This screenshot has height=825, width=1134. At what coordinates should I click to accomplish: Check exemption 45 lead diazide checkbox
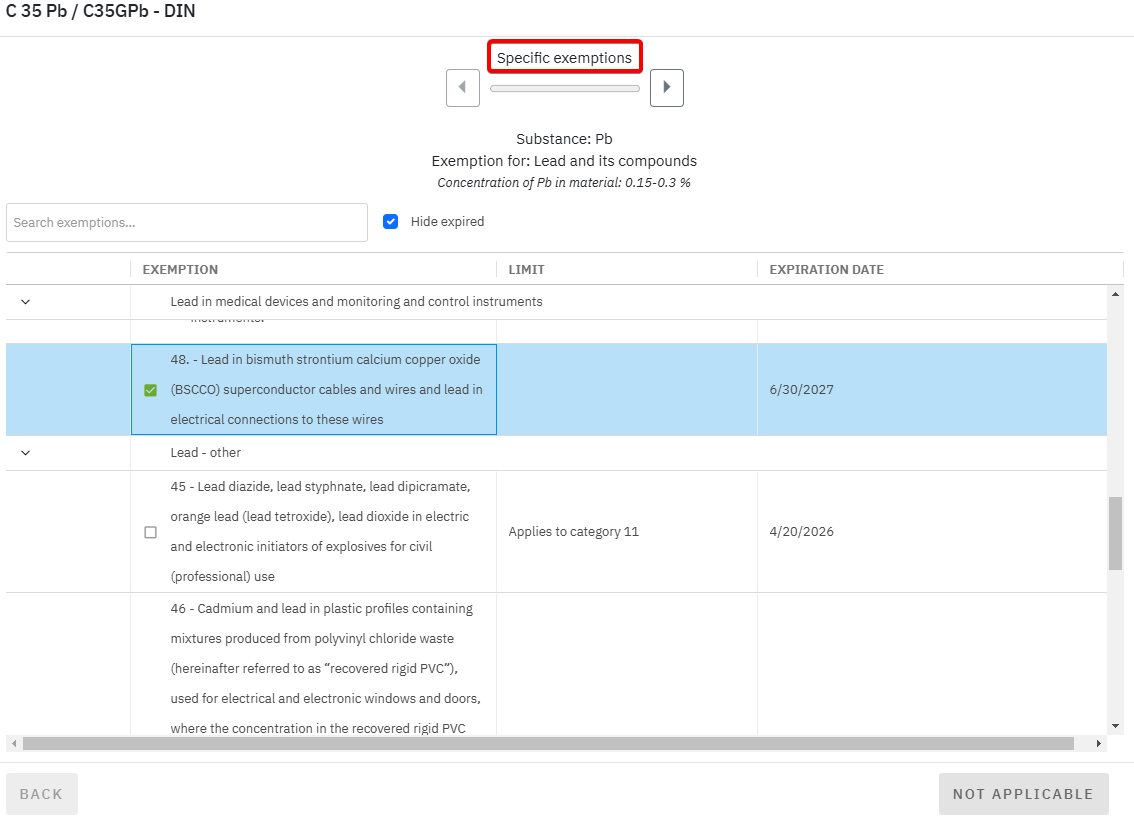point(151,532)
